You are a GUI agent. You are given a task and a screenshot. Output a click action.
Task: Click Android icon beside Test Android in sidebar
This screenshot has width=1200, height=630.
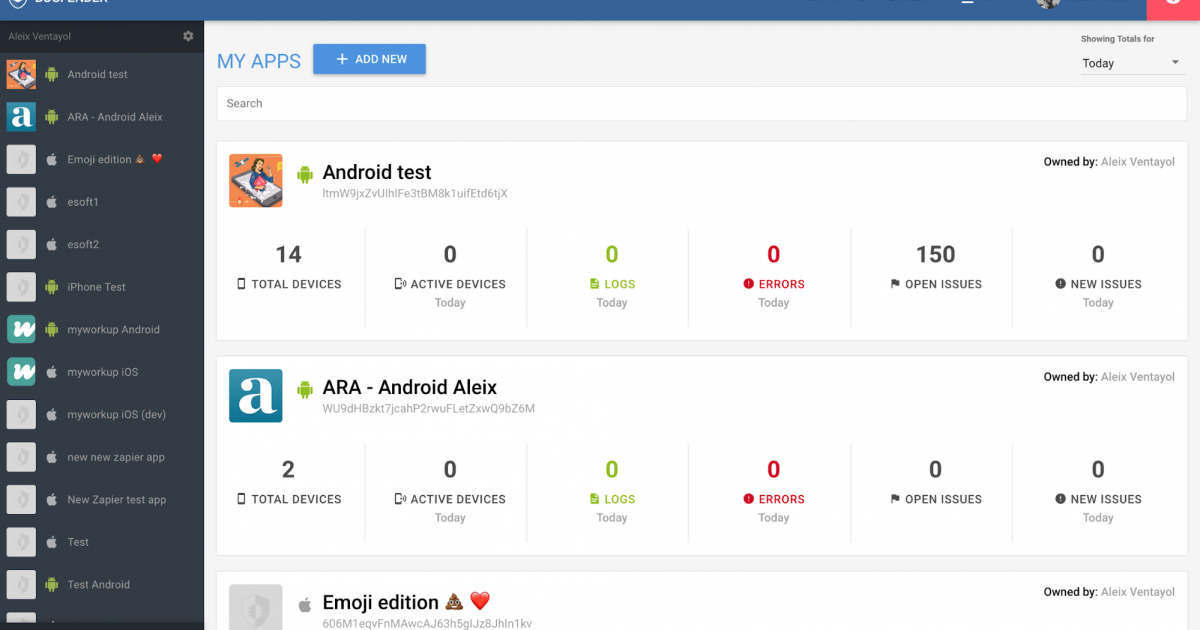click(x=52, y=584)
